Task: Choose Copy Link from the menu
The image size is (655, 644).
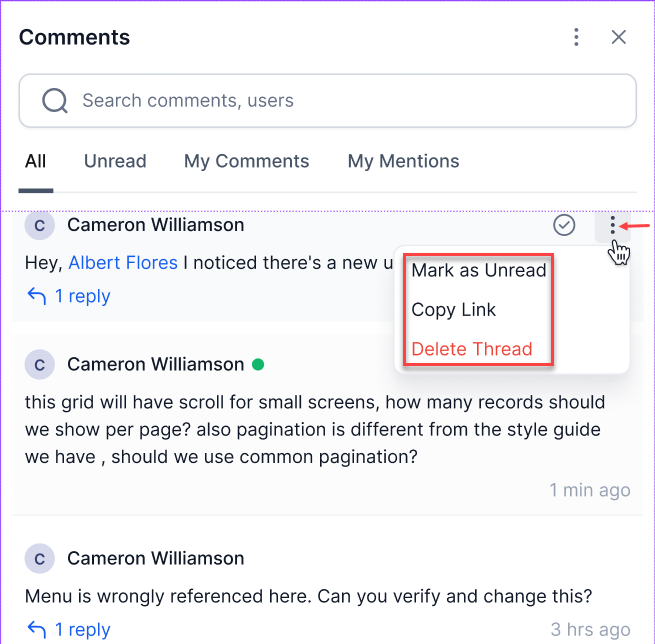Action: [x=453, y=310]
